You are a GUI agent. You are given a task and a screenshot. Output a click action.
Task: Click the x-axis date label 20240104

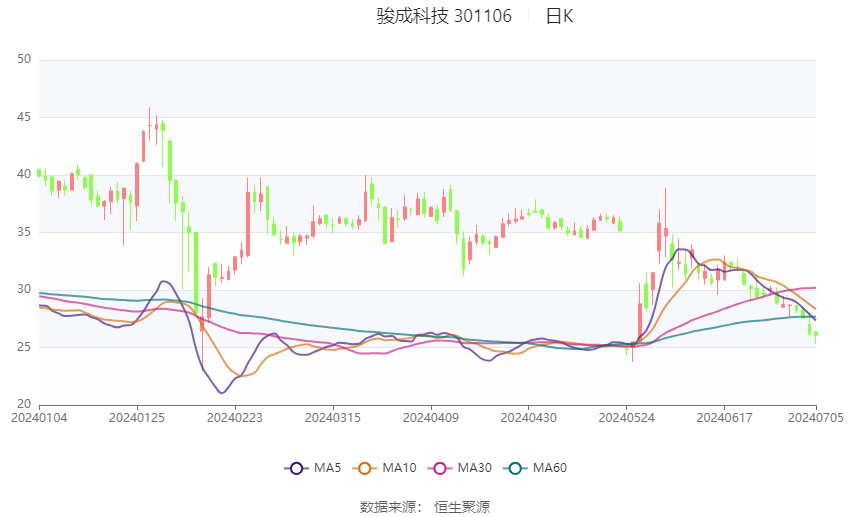pyautogui.click(x=39, y=418)
